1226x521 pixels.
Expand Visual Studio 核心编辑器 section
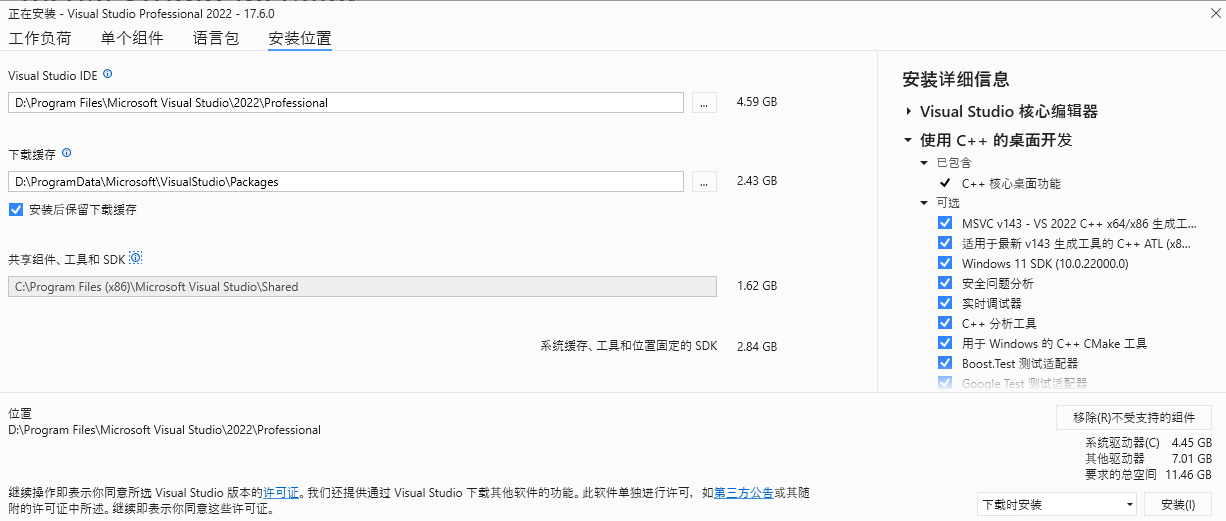pyautogui.click(x=908, y=112)
